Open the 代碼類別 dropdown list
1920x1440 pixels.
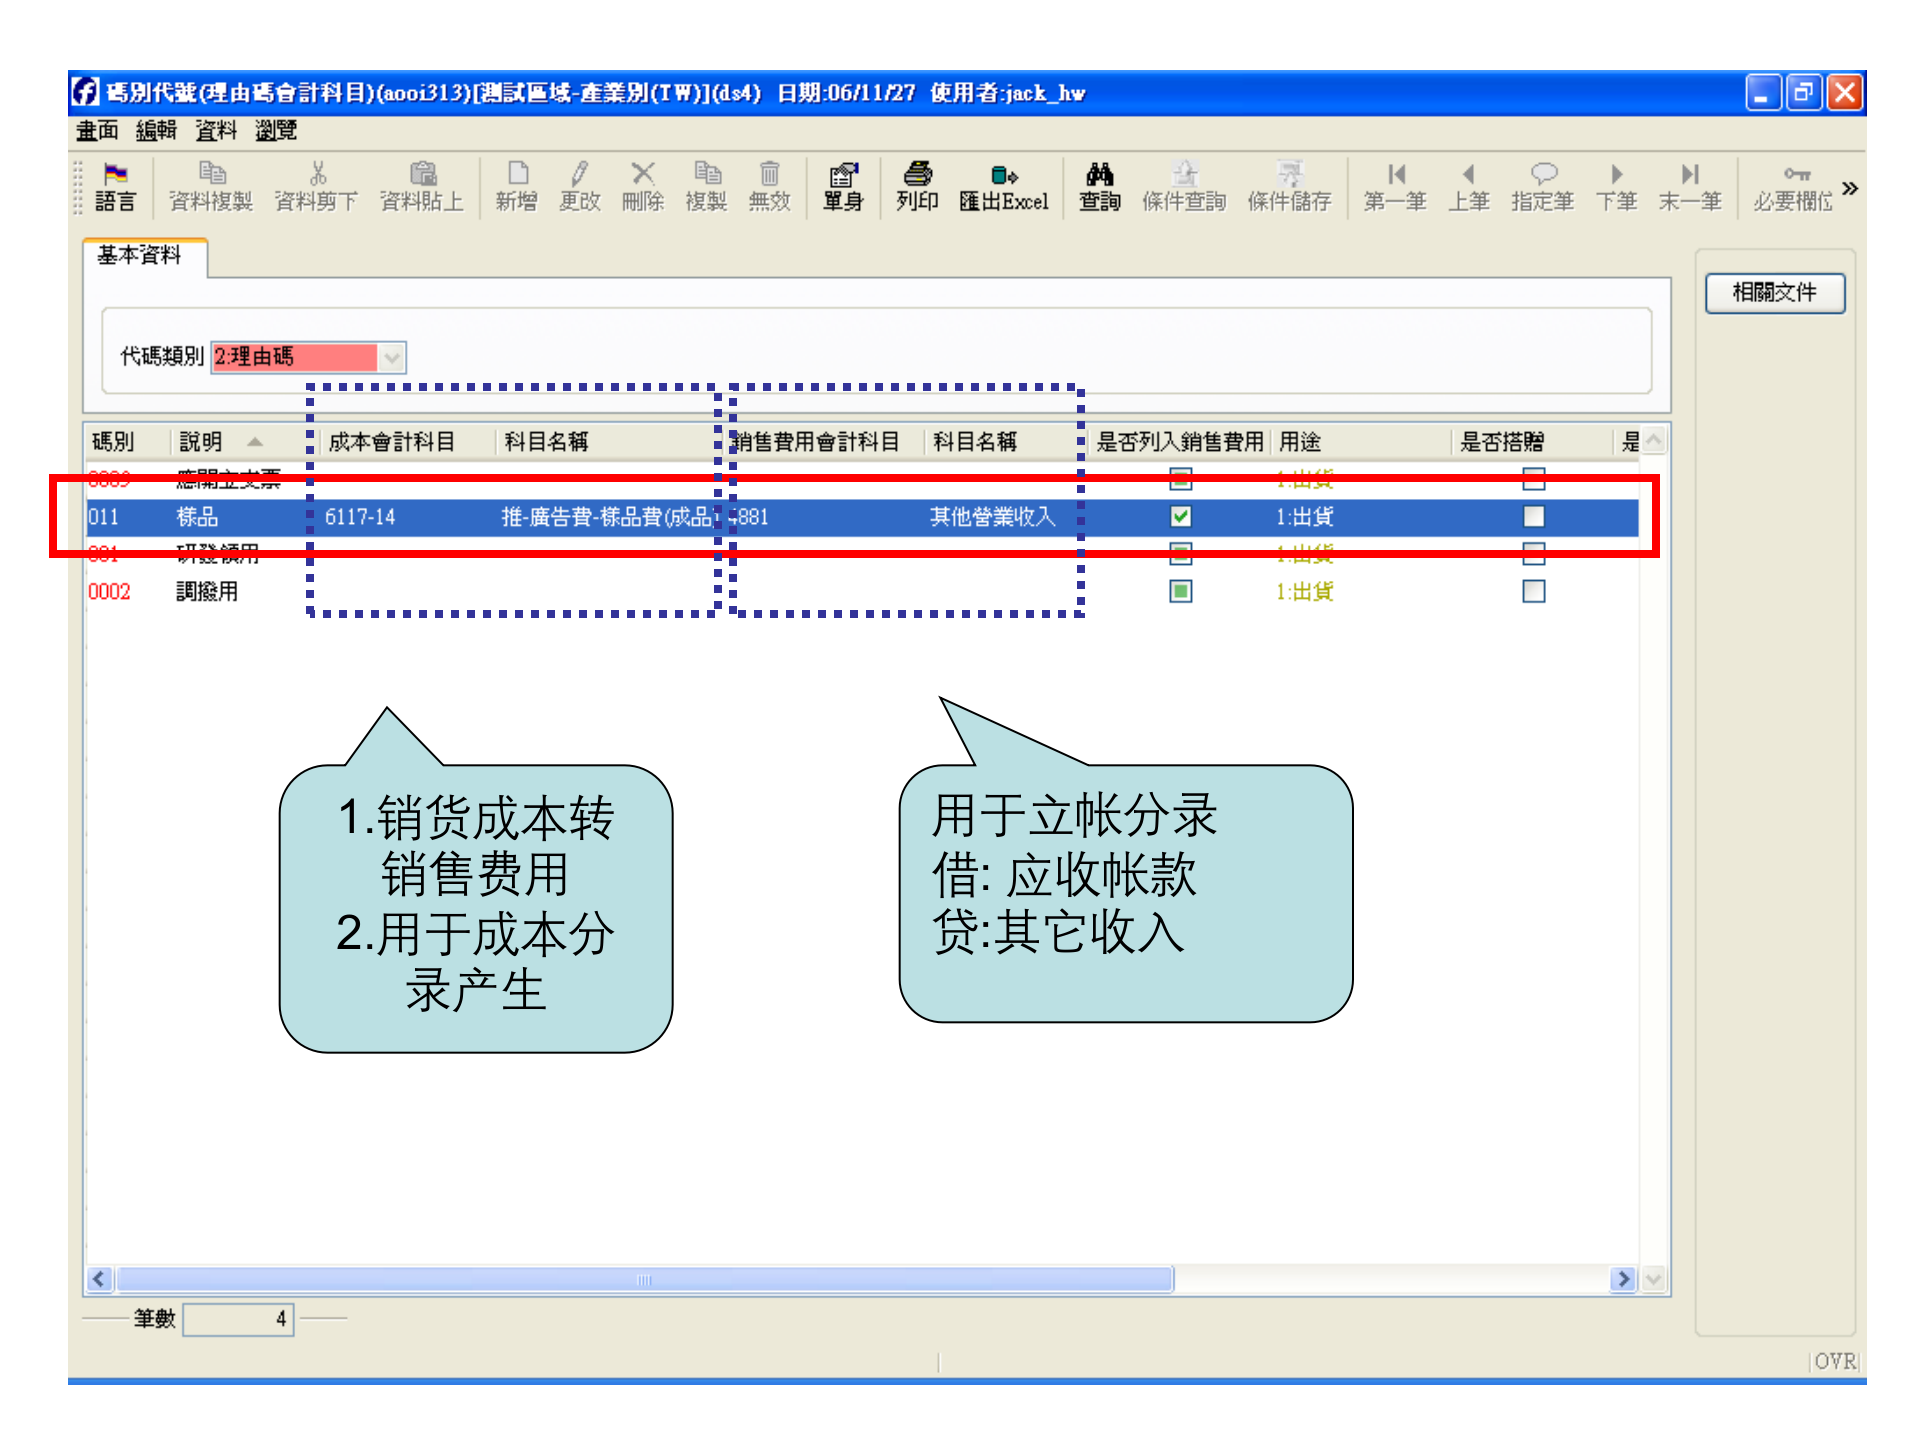(x=392, y=357)
